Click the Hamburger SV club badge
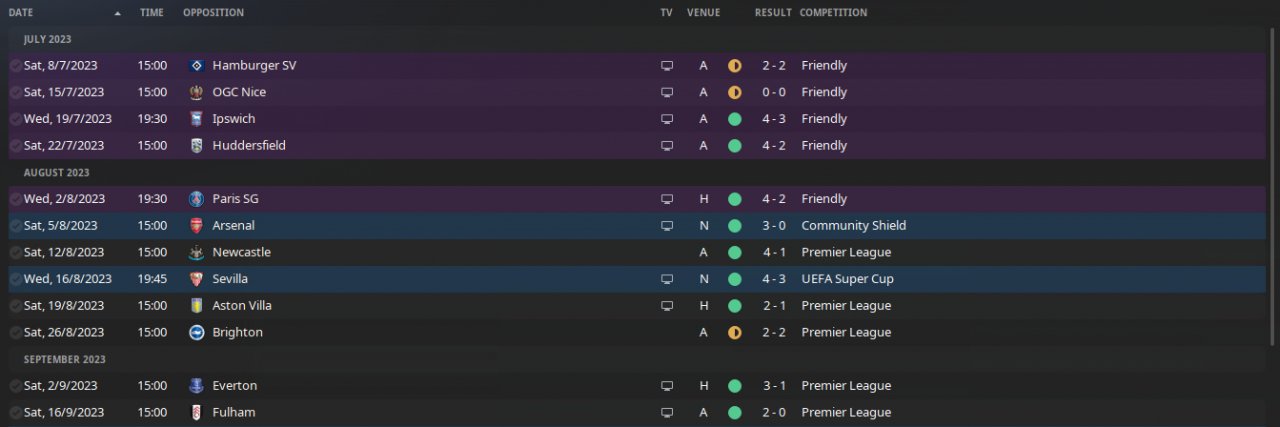1280x427 pixels. [x=196, y=66]
